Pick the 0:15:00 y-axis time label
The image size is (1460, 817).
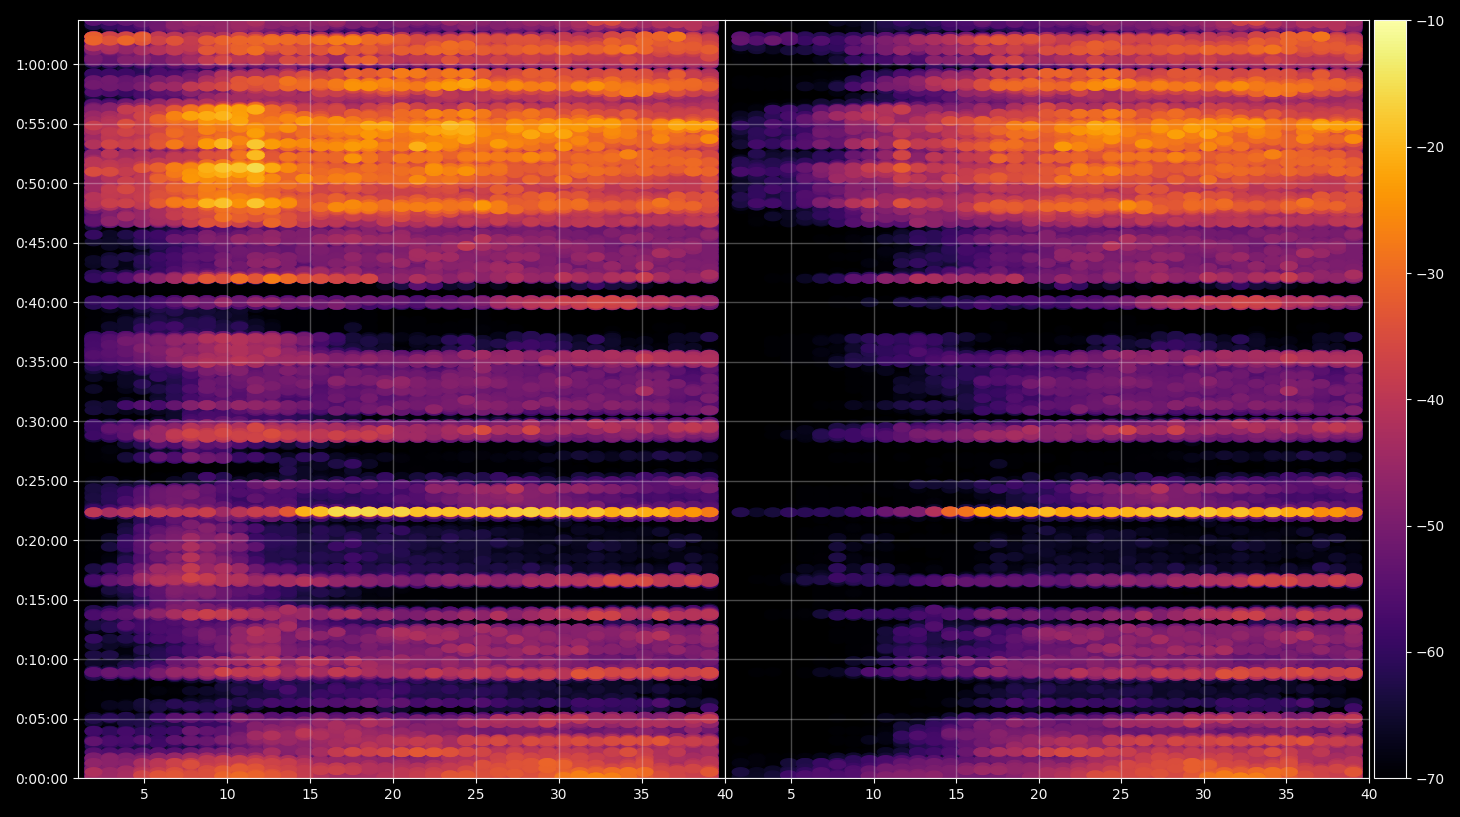pos(42,600)
